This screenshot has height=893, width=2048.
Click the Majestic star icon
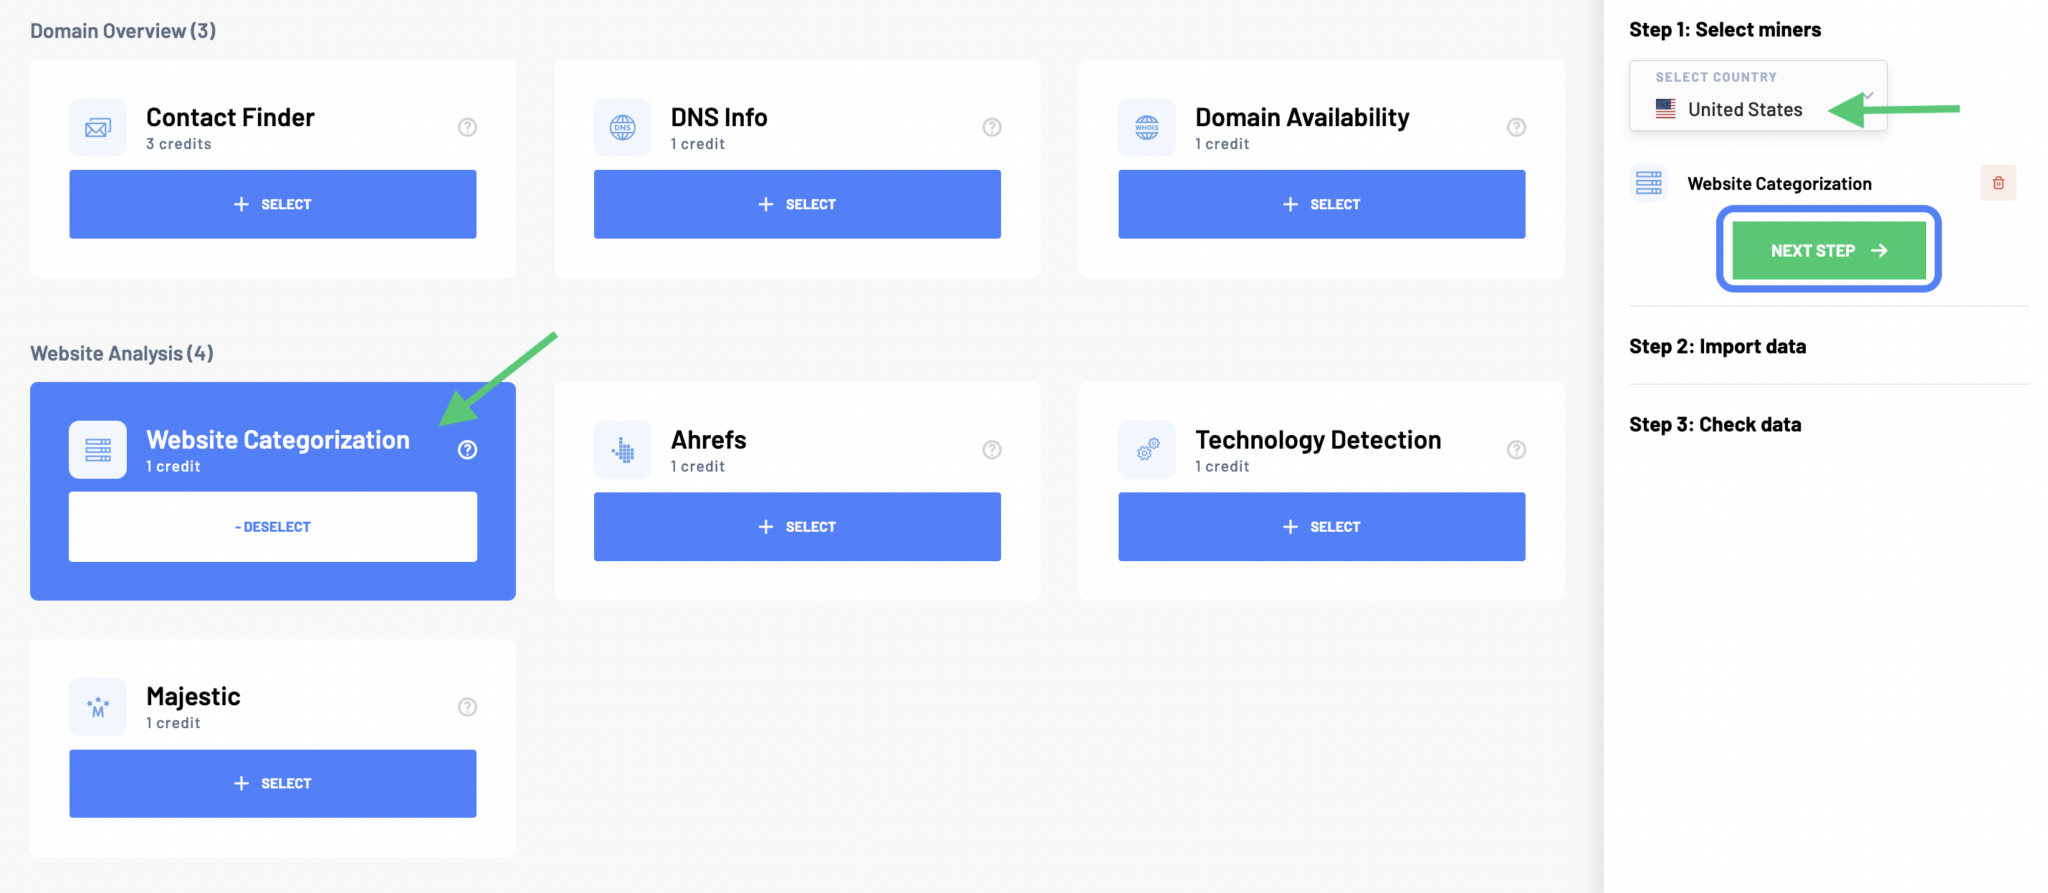[x=97, y=707]
